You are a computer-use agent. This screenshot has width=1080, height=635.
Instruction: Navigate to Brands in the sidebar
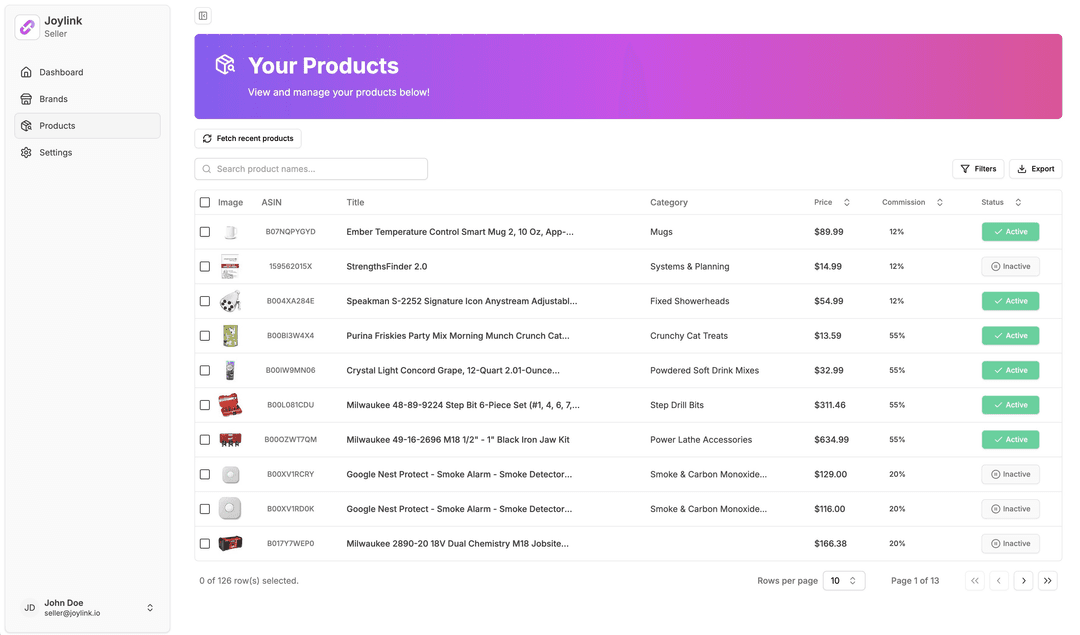pos(53,99)
